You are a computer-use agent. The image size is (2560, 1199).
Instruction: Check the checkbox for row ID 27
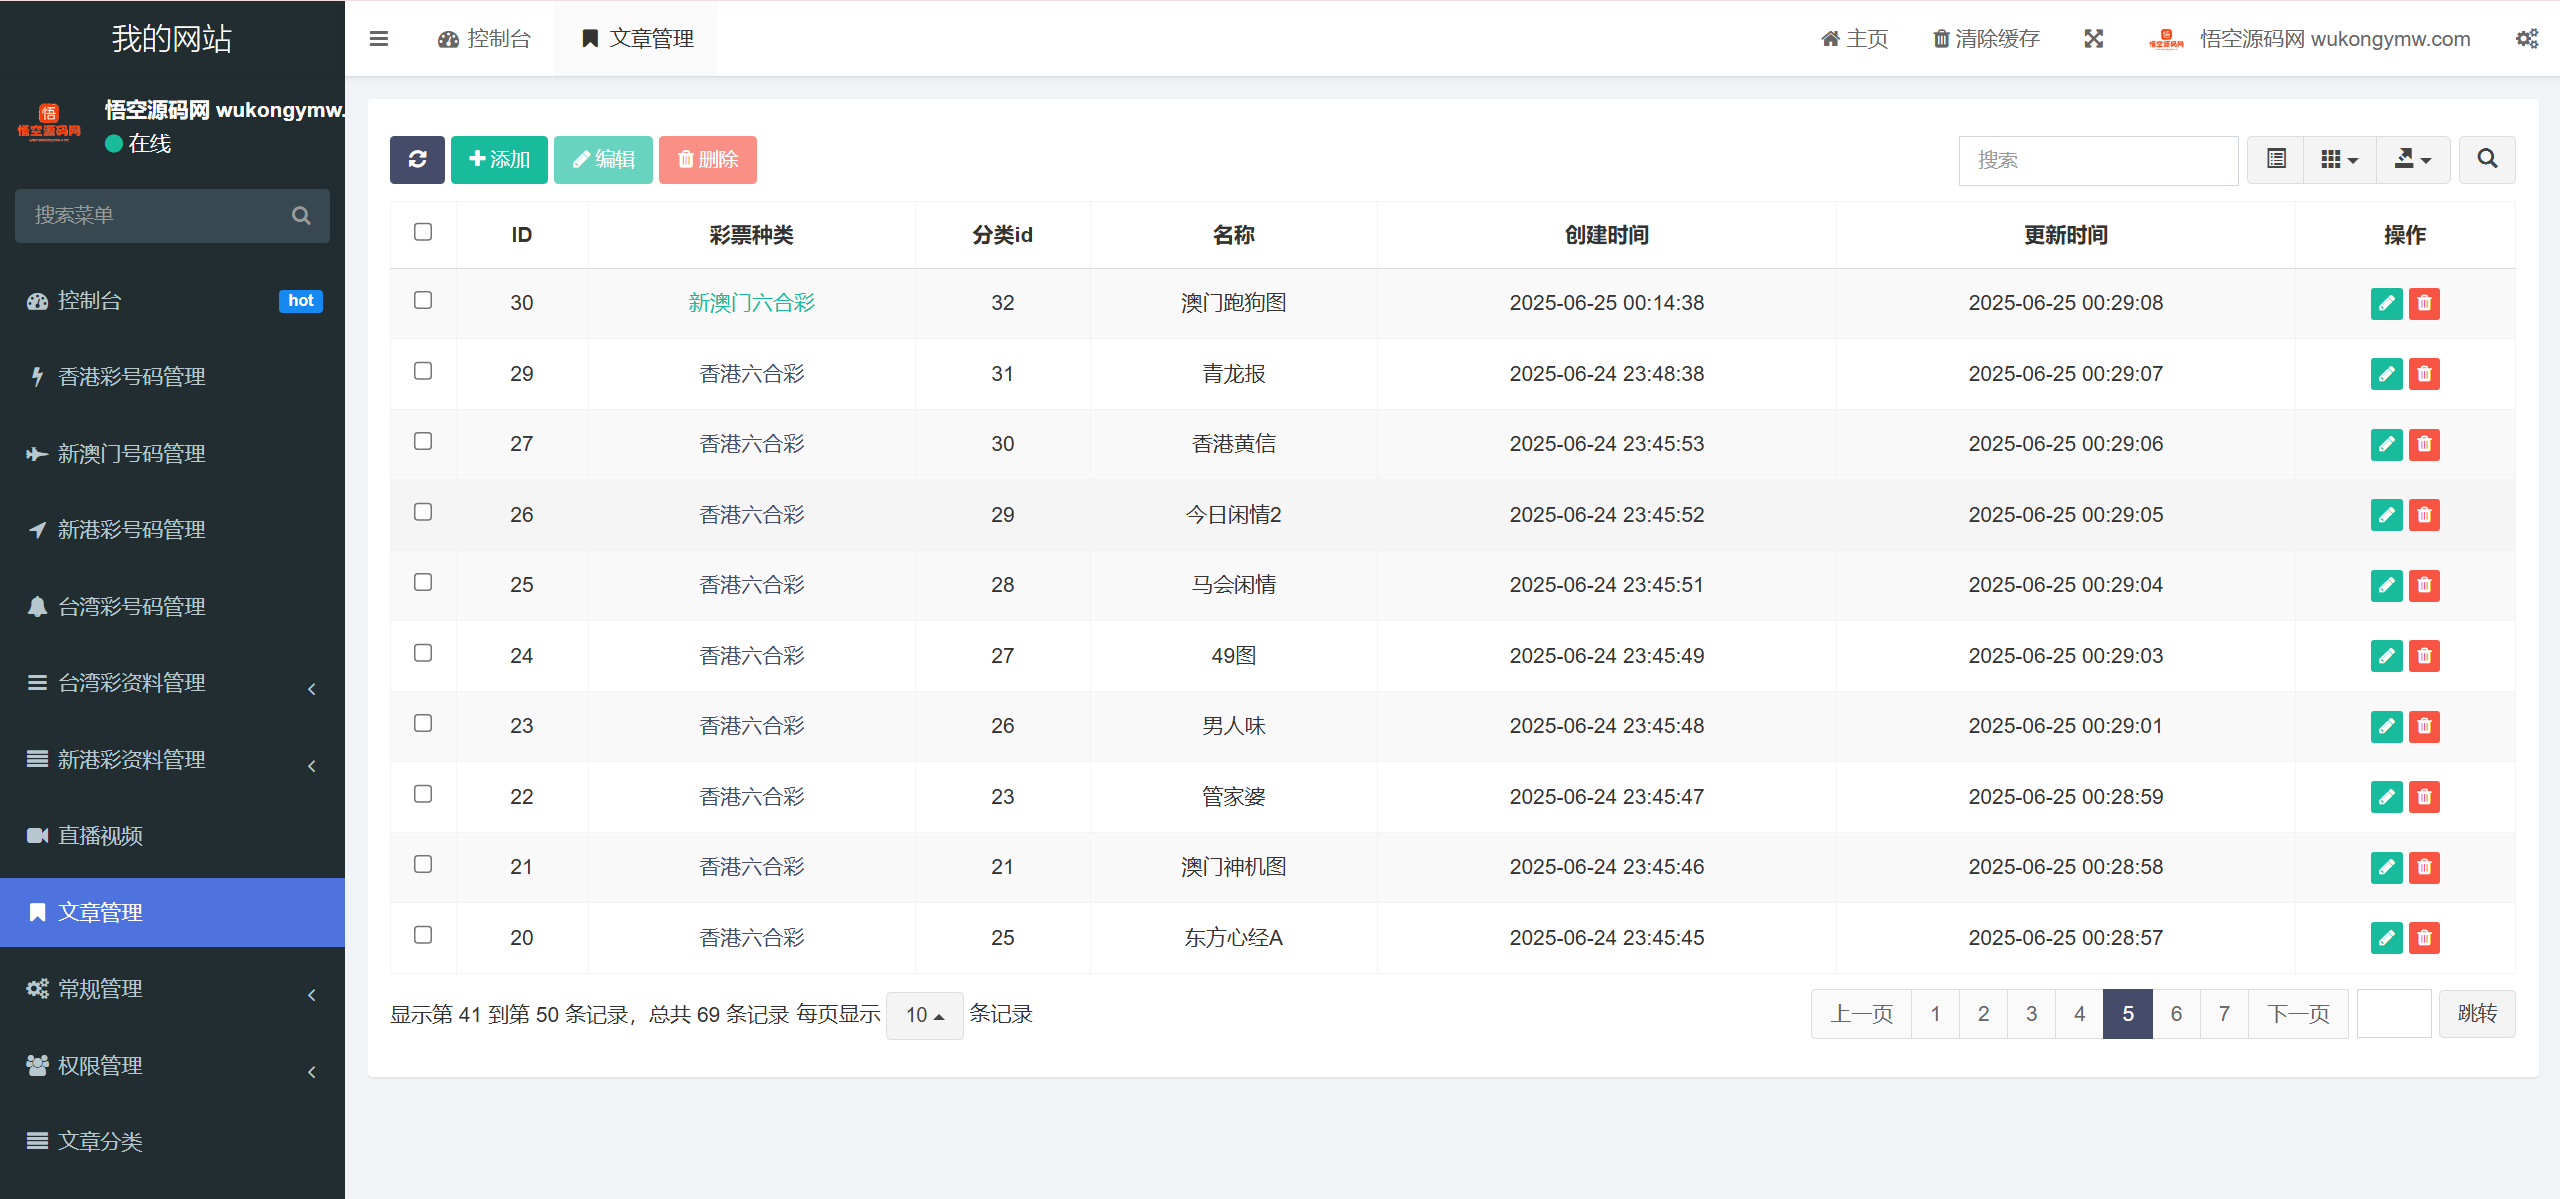[423, 441]
